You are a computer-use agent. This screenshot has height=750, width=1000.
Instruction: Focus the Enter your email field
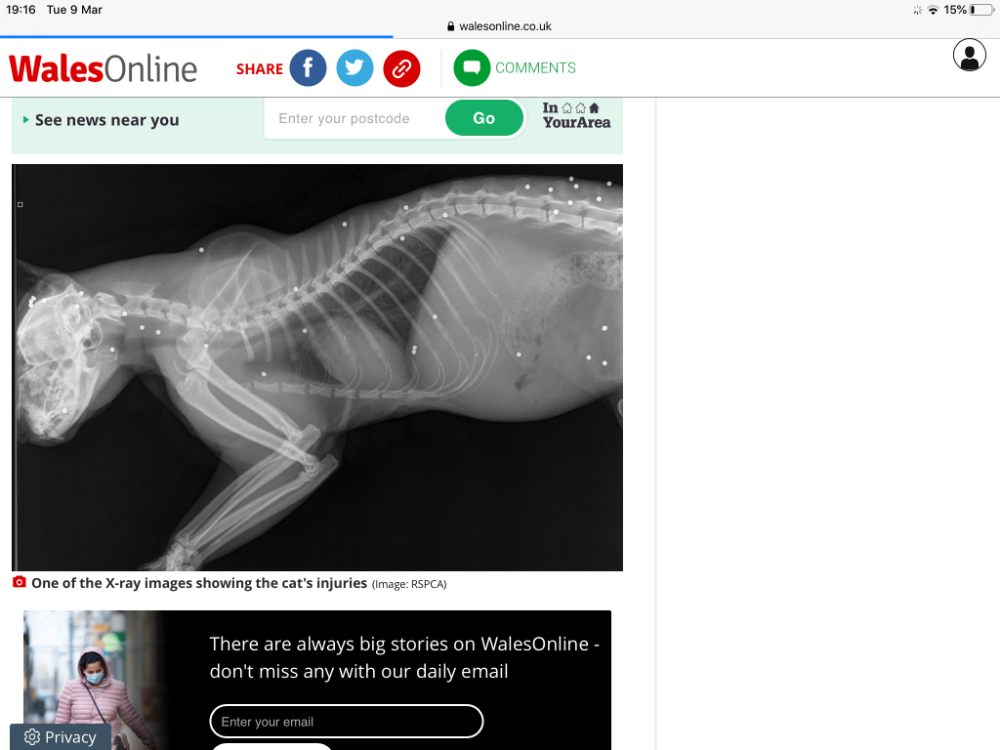point(346,721)
